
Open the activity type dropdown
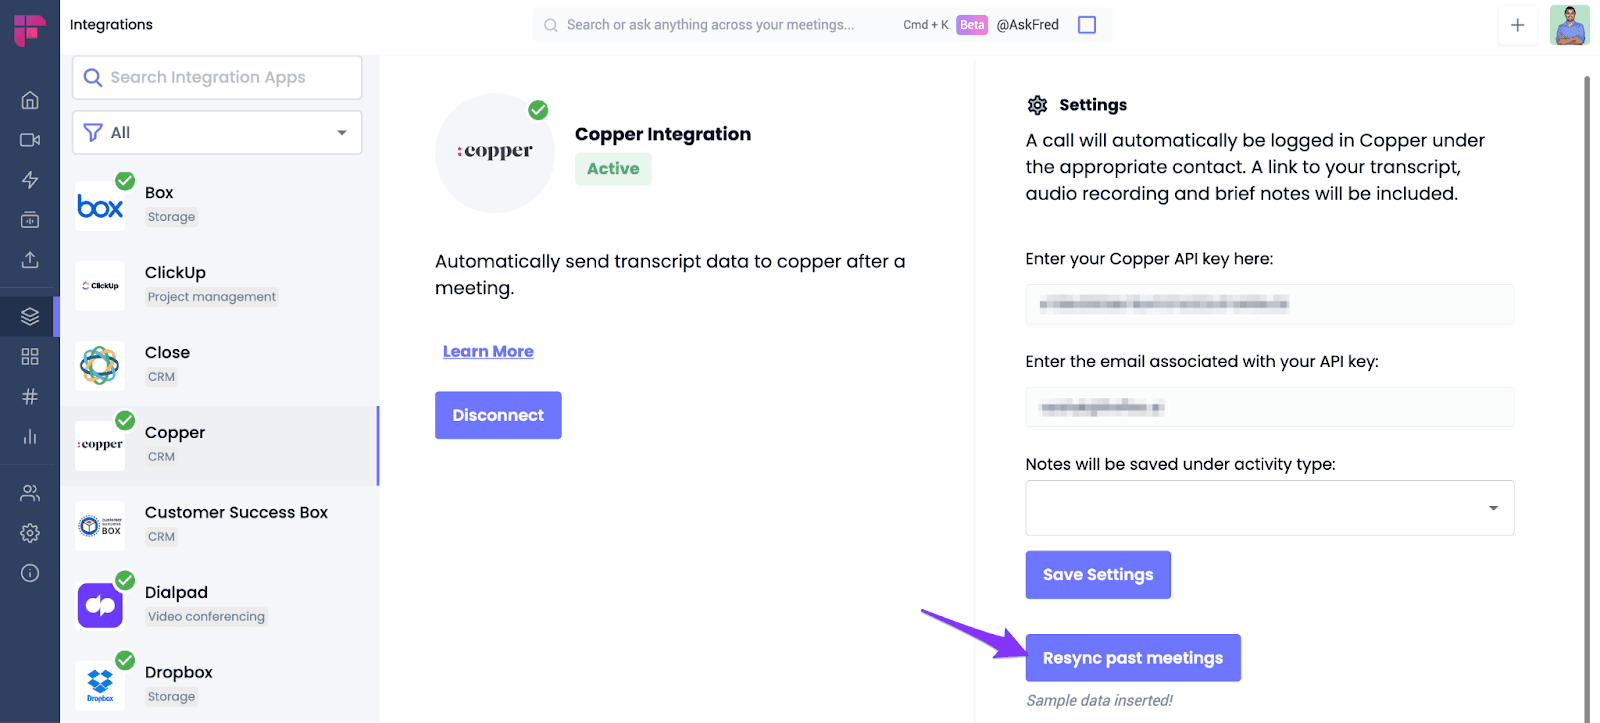tap(1269, 508)
